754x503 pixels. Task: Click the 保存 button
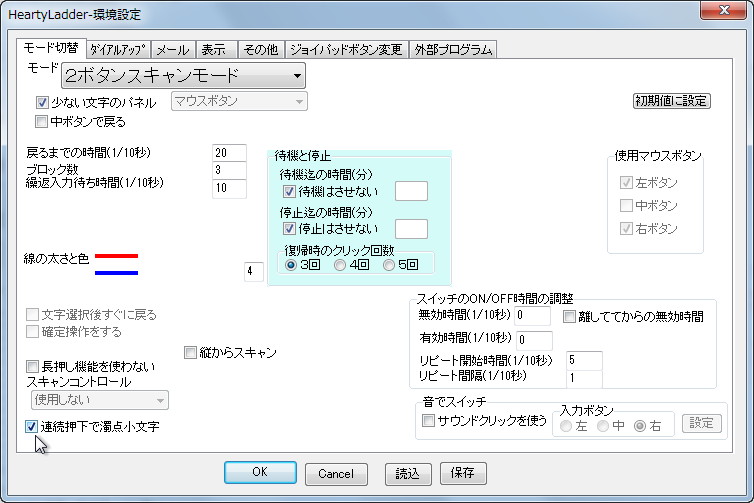(463, 473)
